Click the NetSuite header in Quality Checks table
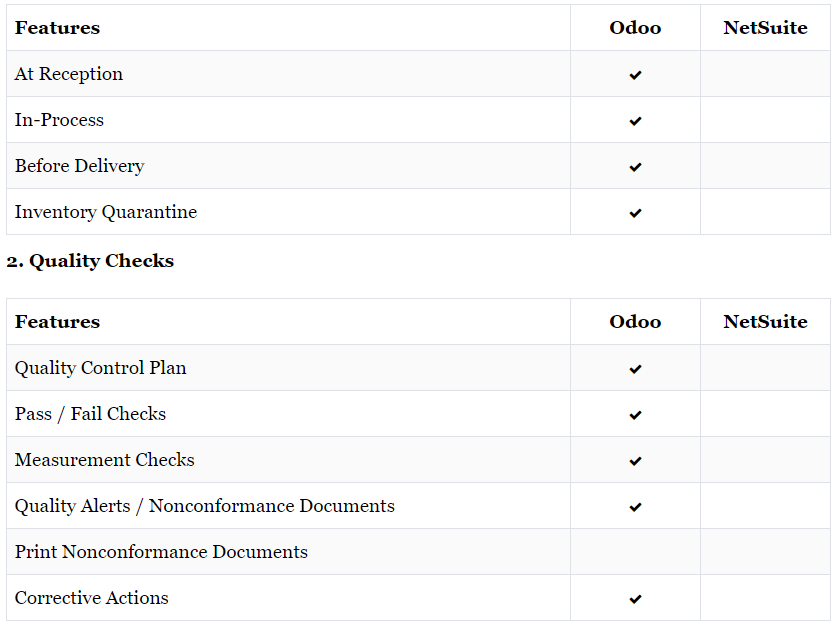 tap(765, 322)
